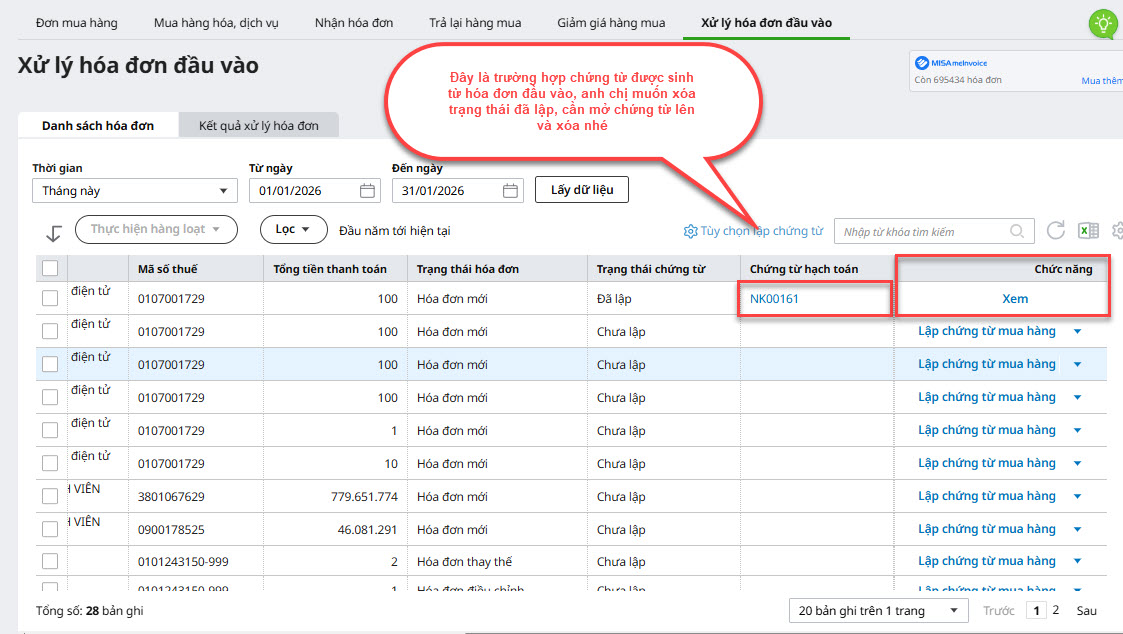The height and width of the screenshot is (634, 1123).
Task: Click the green lightbulb tips icon
Action: 1103,23
